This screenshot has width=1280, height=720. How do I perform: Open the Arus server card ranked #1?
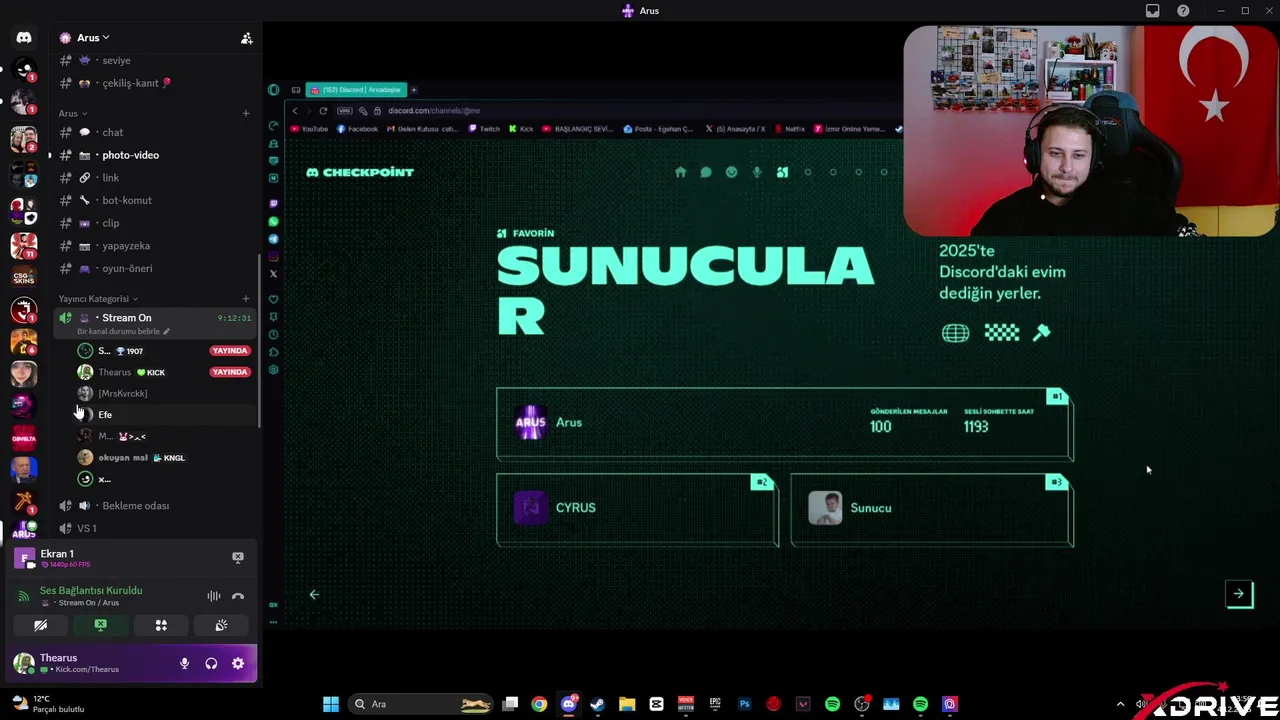[785, 424]
